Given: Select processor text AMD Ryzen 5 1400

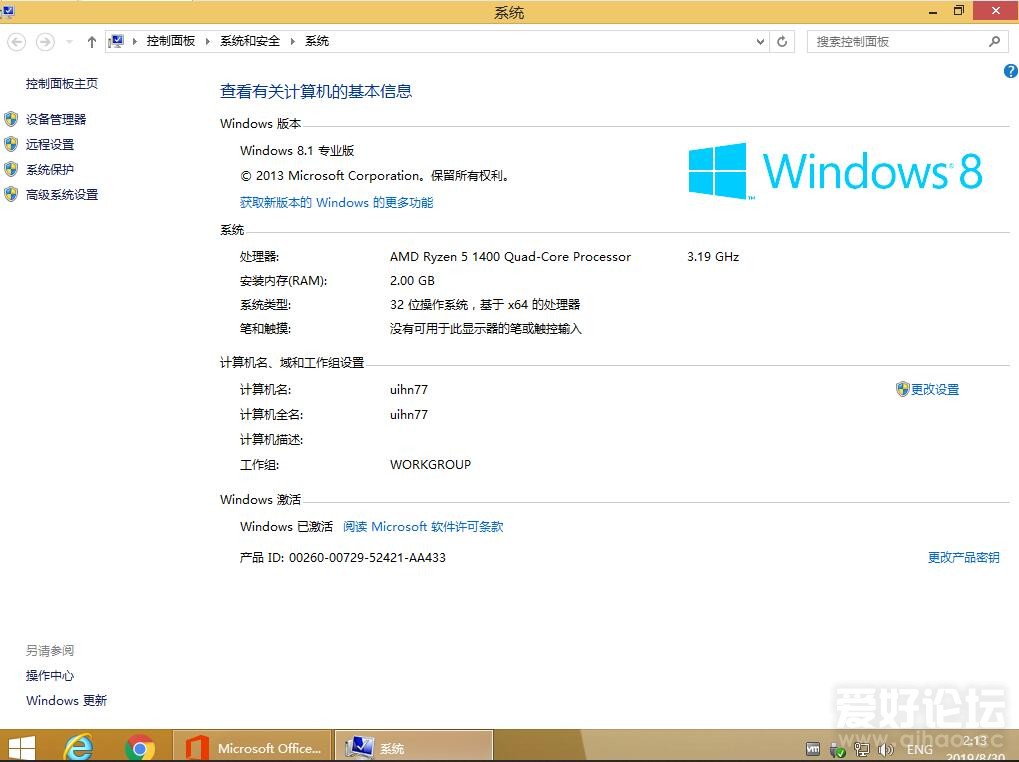Looking at the screenshot, I should point(510,257).
